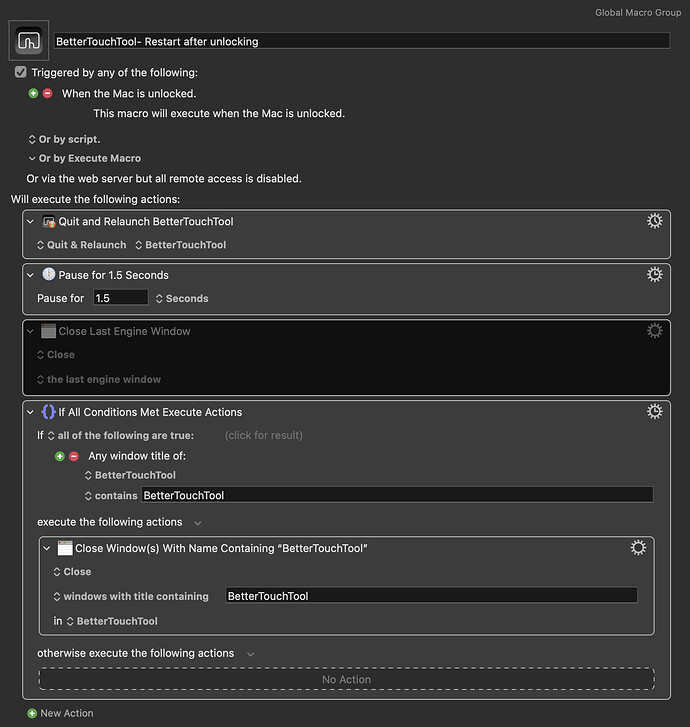Open gear menu for Close Window(s) action
690x727 pixels.
(x=638, y=548)
